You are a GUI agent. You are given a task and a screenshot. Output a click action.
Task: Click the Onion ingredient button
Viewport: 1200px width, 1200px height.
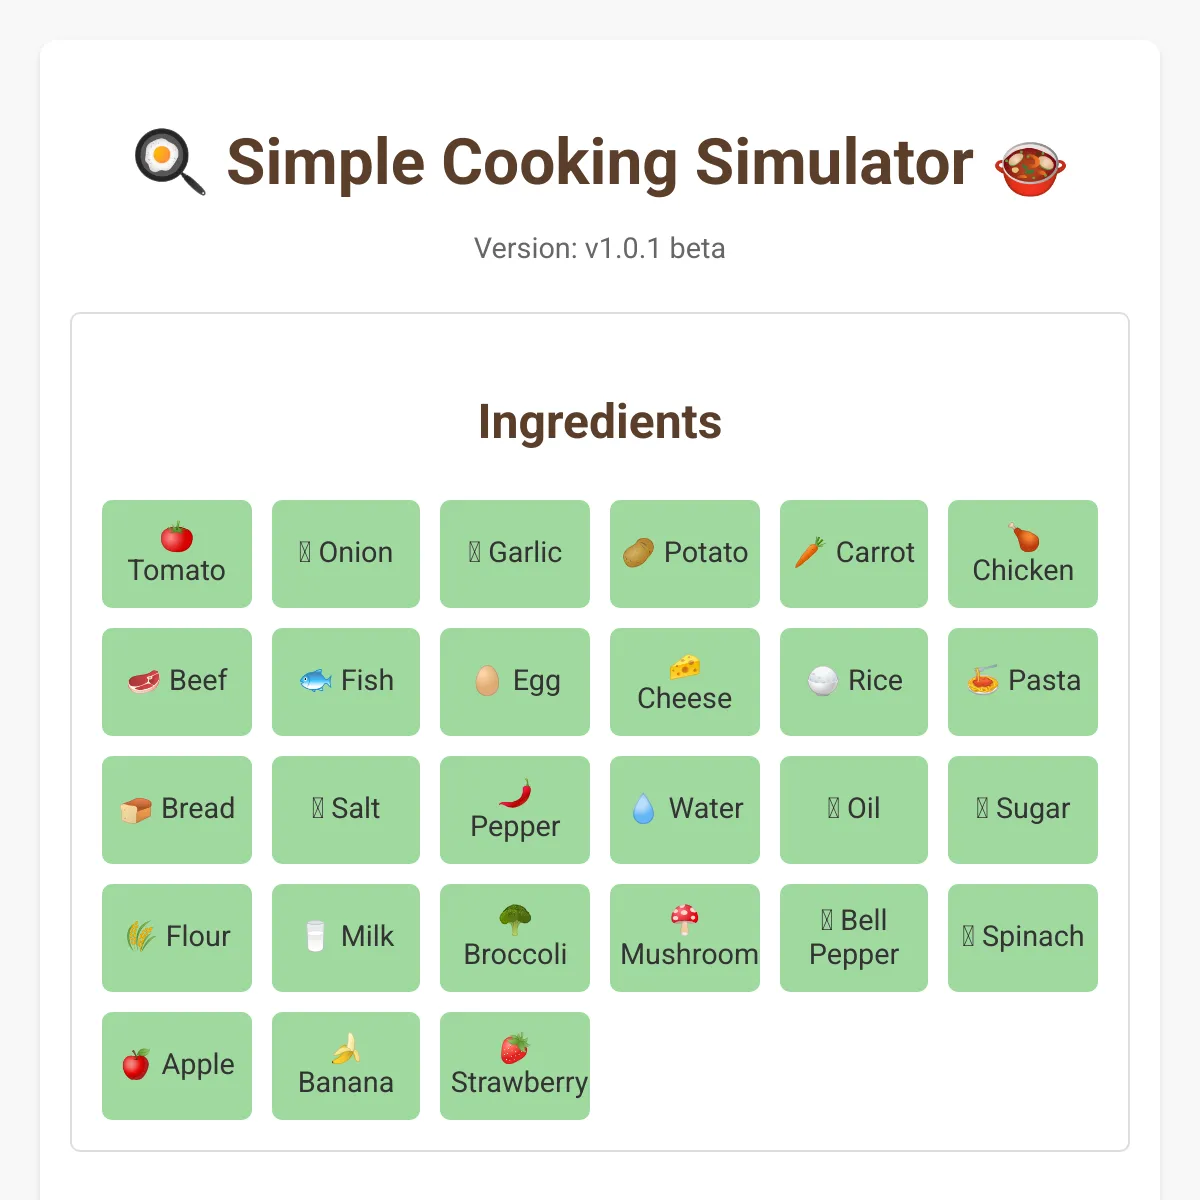pos(346,554)
